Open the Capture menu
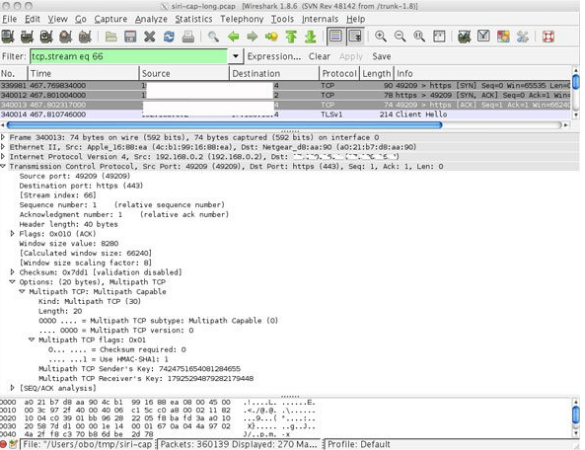 tap(110, 19)
